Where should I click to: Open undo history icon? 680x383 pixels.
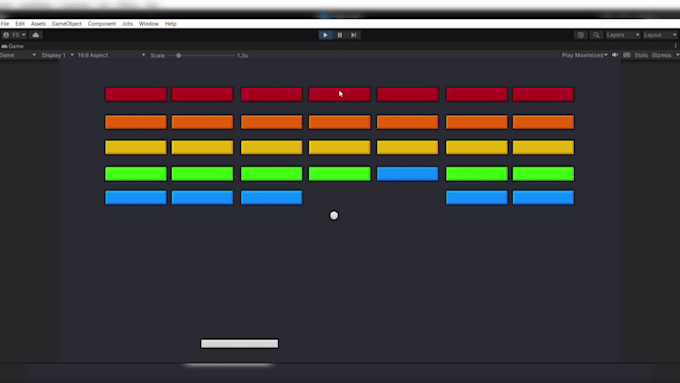pos(581,35)
